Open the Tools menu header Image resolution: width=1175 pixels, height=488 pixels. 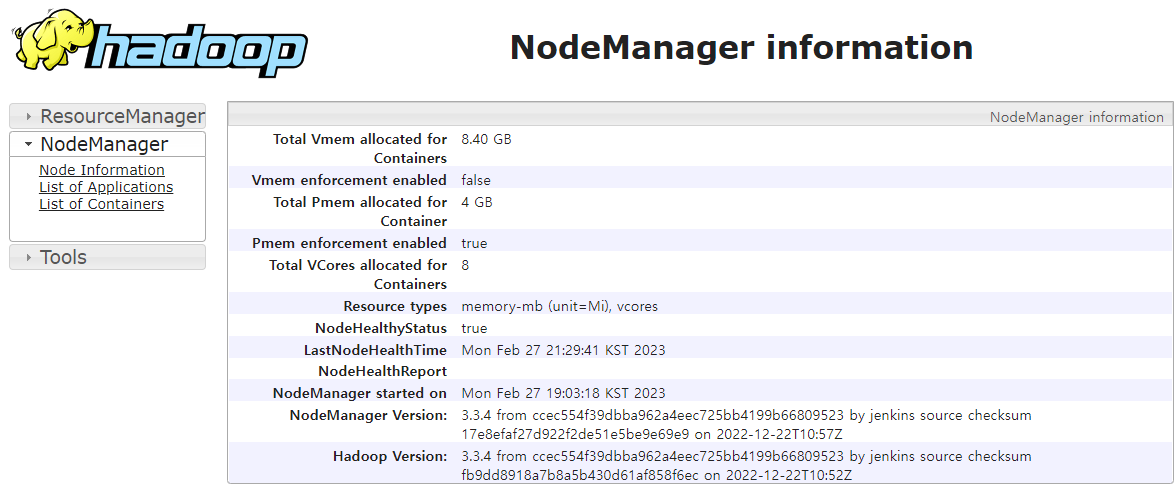[107, 257]
